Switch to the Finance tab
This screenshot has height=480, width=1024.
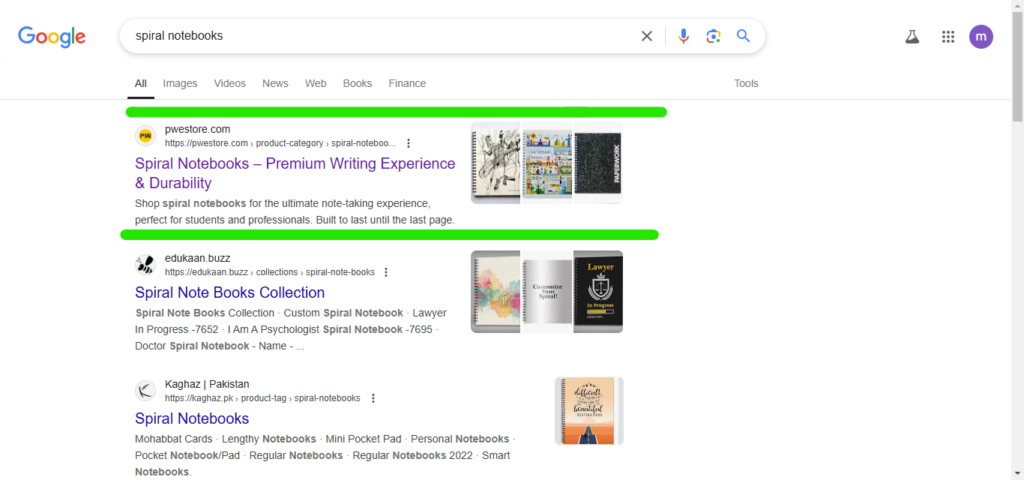pyautogui.click(x=407, y=84)
